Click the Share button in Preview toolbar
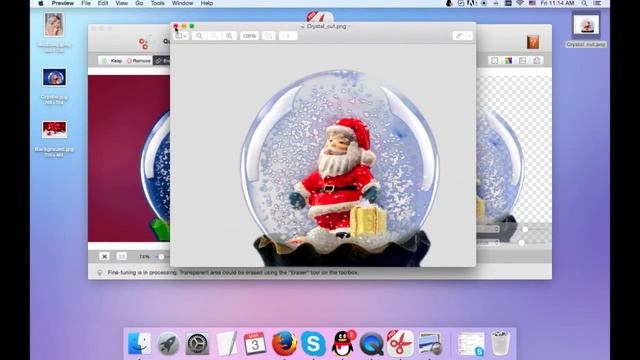The image size is (640, 360). click(x=288, y=36)
